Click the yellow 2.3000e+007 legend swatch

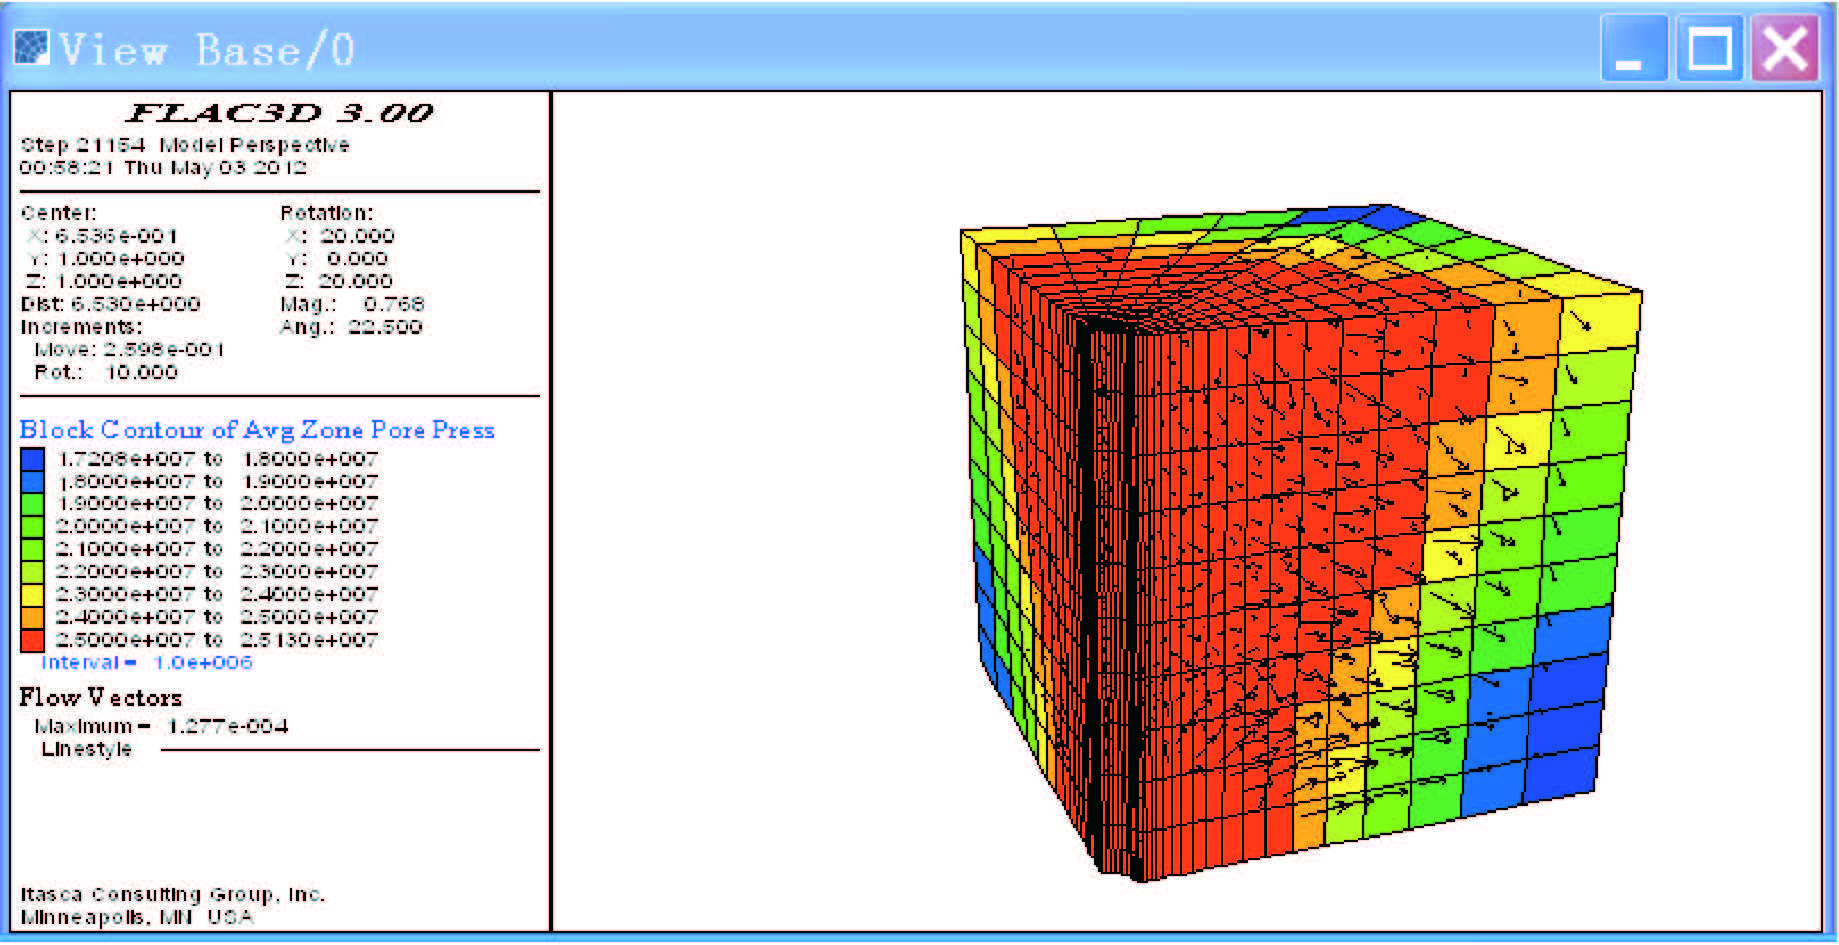(x=32, y=594)
